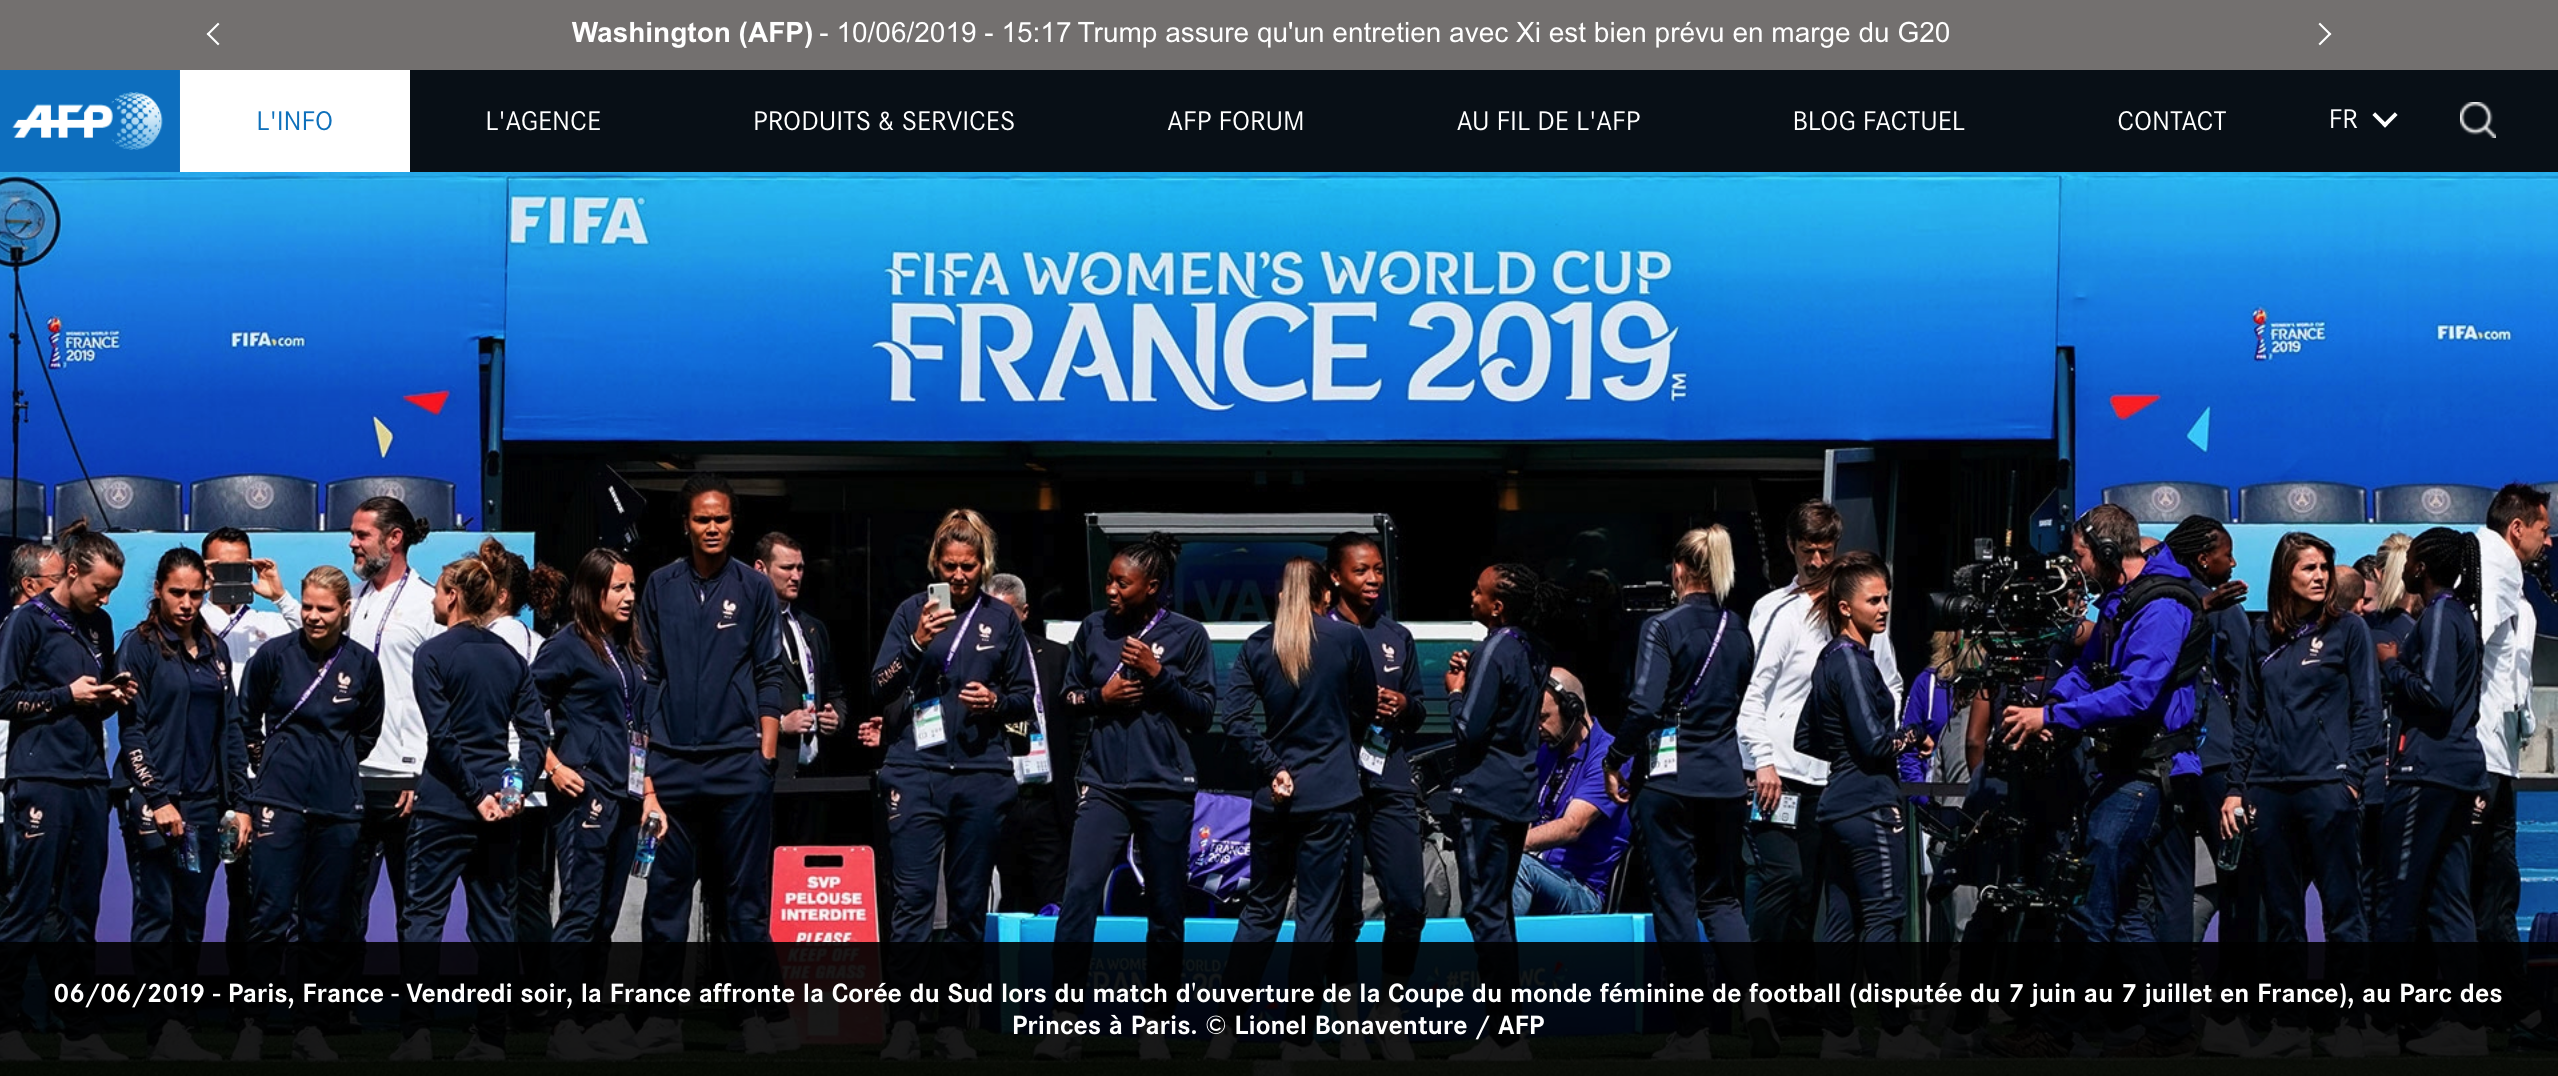Open the L'AGENCE menu
The image size is (2558, 1076).
[x=543, y=121]
